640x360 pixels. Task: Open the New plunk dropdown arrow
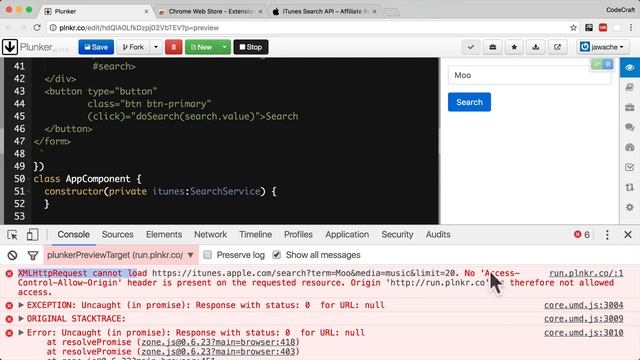tap(224, 47)
